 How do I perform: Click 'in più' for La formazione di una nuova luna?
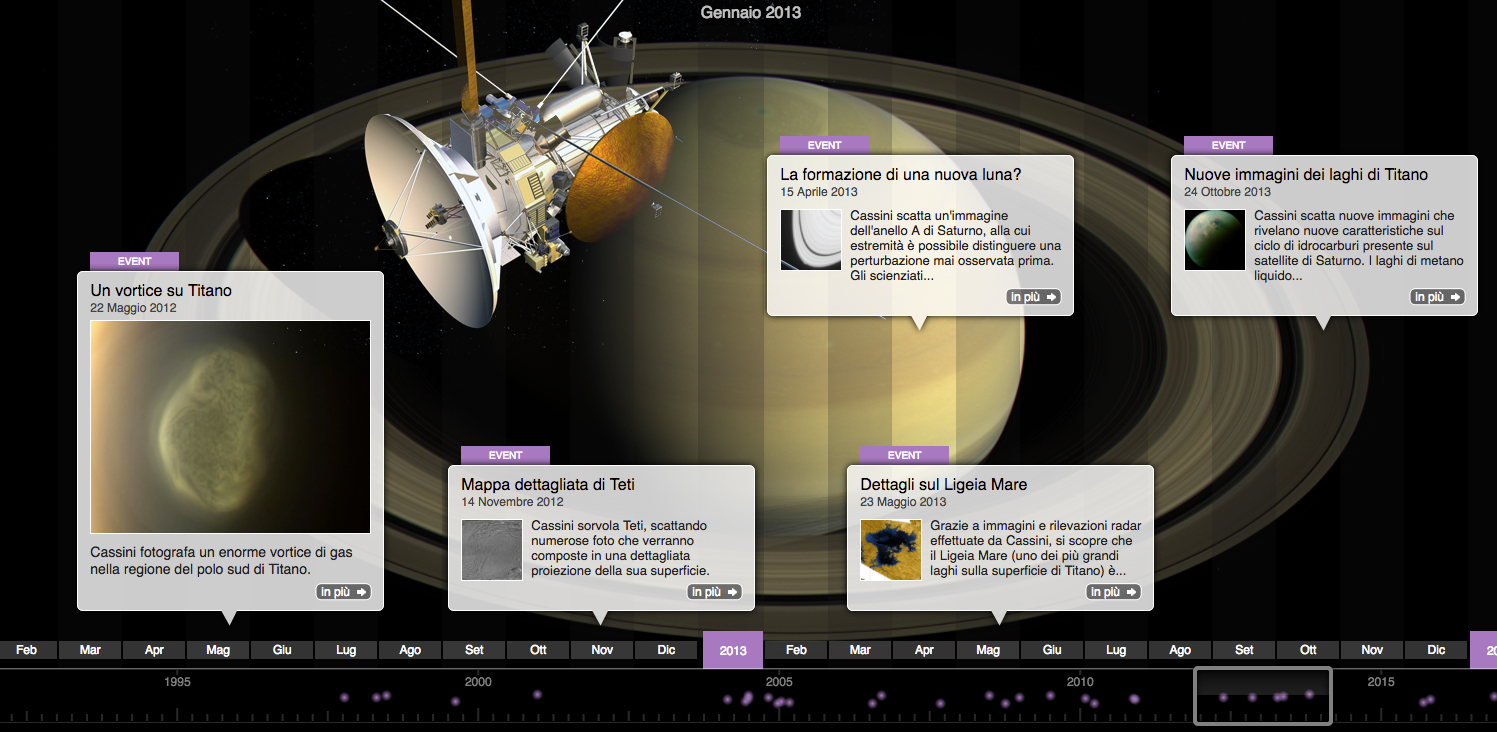1034,297
